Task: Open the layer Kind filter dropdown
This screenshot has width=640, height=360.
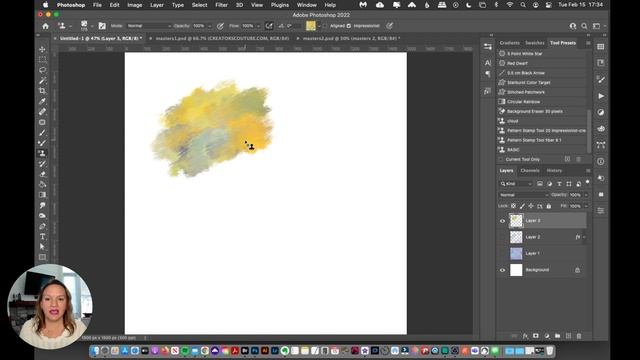Action: pos(516,184)
